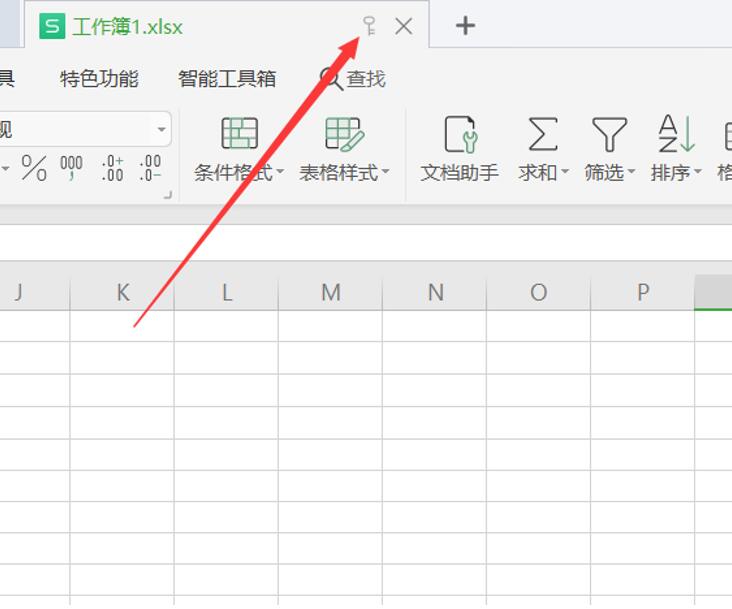Expand the 求和 dropdown arrow
Image resolution: width=732 pixels, height=609 pixels.
[565, 173]
